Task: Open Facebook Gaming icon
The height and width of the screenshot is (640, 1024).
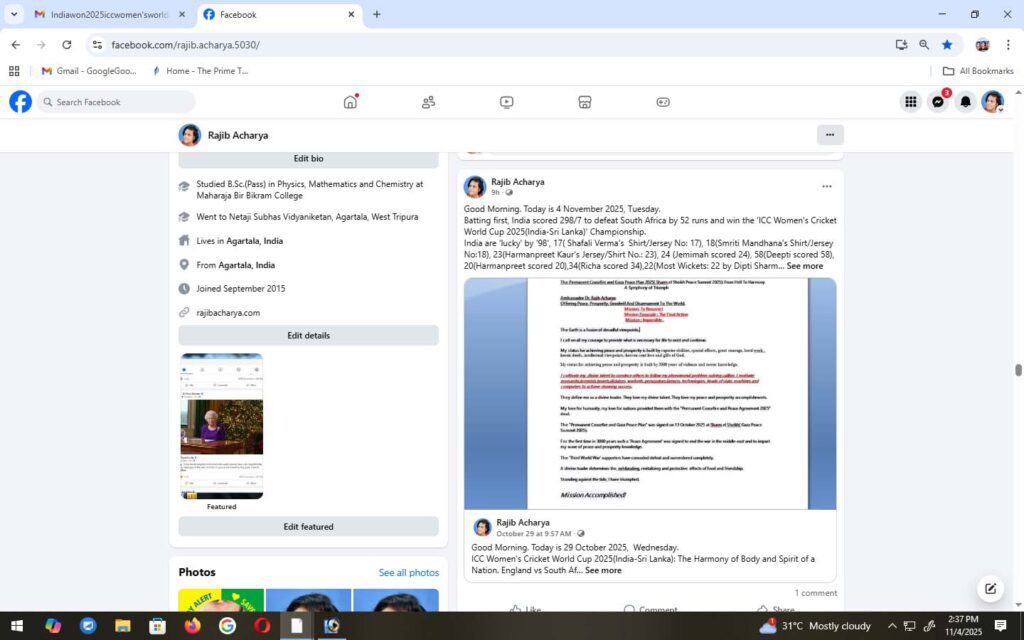Action: click(x=663, y=102)
